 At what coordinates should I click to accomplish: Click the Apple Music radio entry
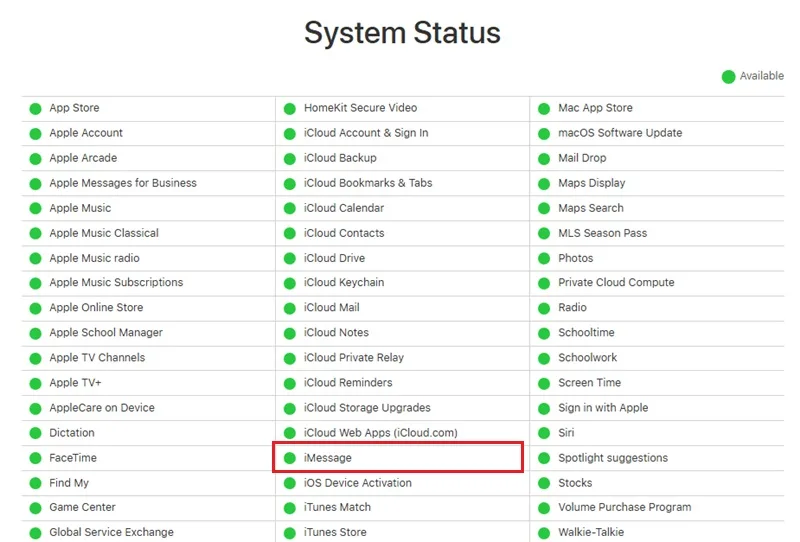pos(94,258)
